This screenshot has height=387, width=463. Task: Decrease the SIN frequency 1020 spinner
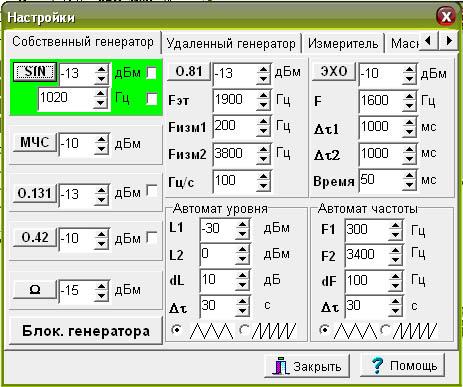point(101,103)
